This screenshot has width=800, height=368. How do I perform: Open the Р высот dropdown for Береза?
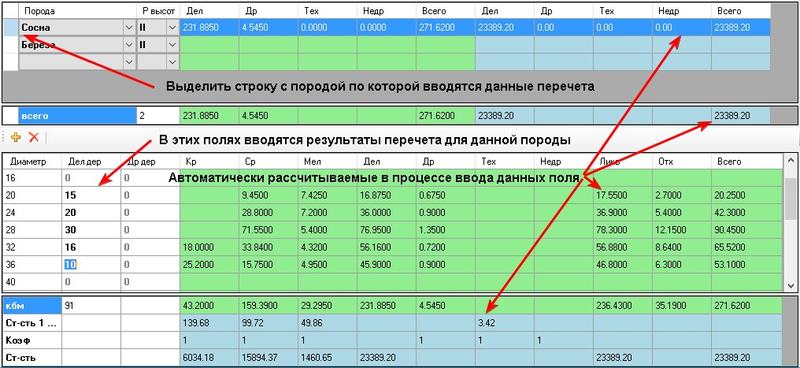tap(172, 45)
